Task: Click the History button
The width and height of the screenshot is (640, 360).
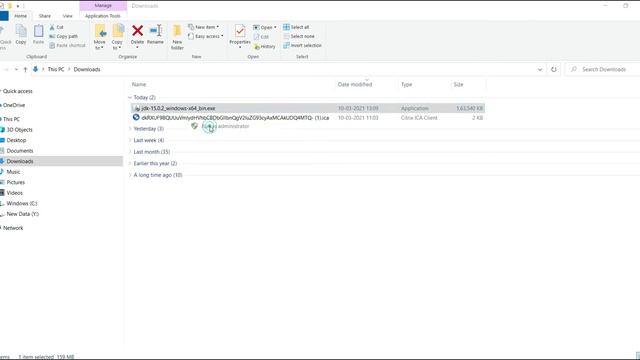Action: click(x=264, y=47)
